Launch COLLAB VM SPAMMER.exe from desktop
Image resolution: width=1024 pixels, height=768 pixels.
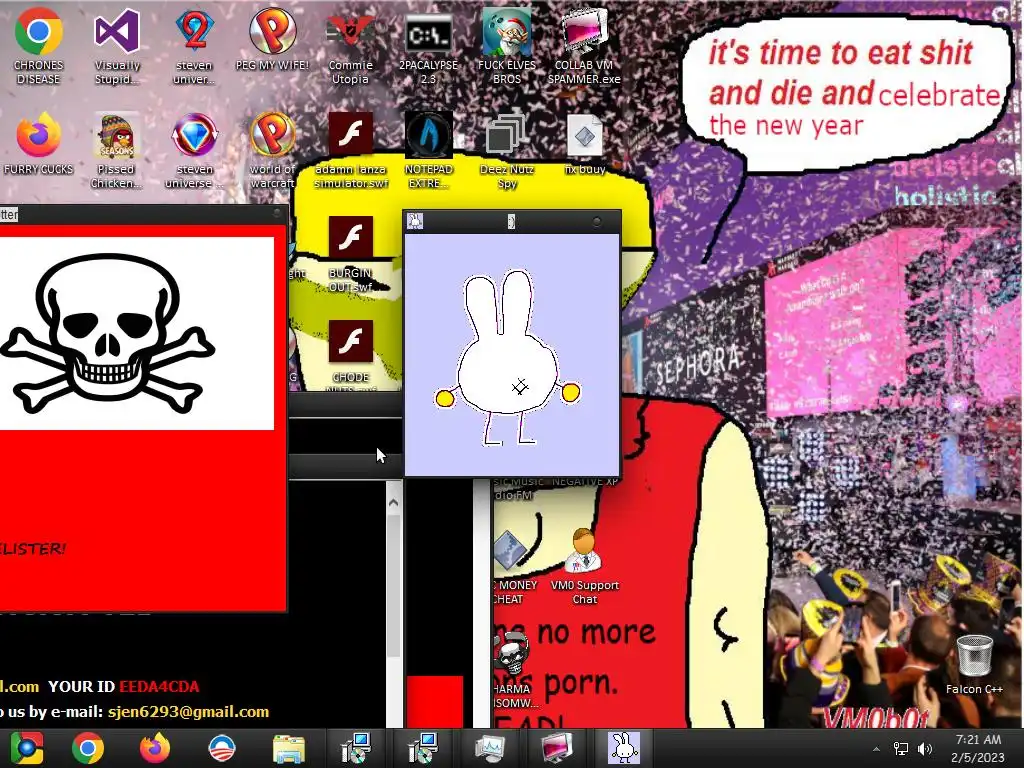[584, 46]
